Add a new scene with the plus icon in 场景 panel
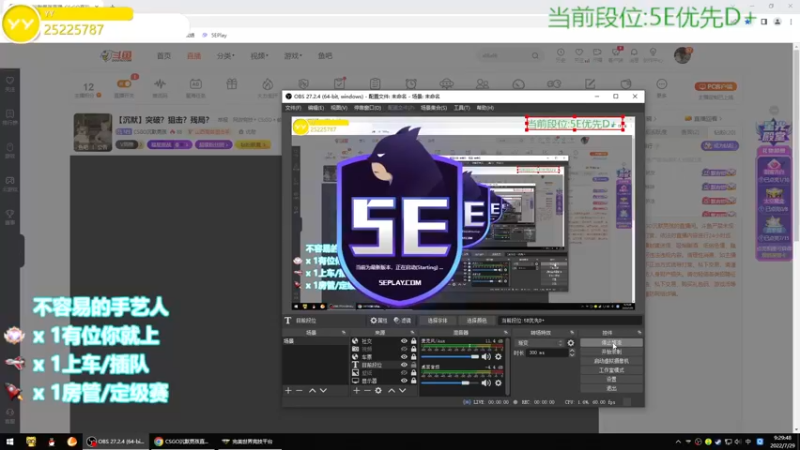The image size is (800, 450). point(288,391)
